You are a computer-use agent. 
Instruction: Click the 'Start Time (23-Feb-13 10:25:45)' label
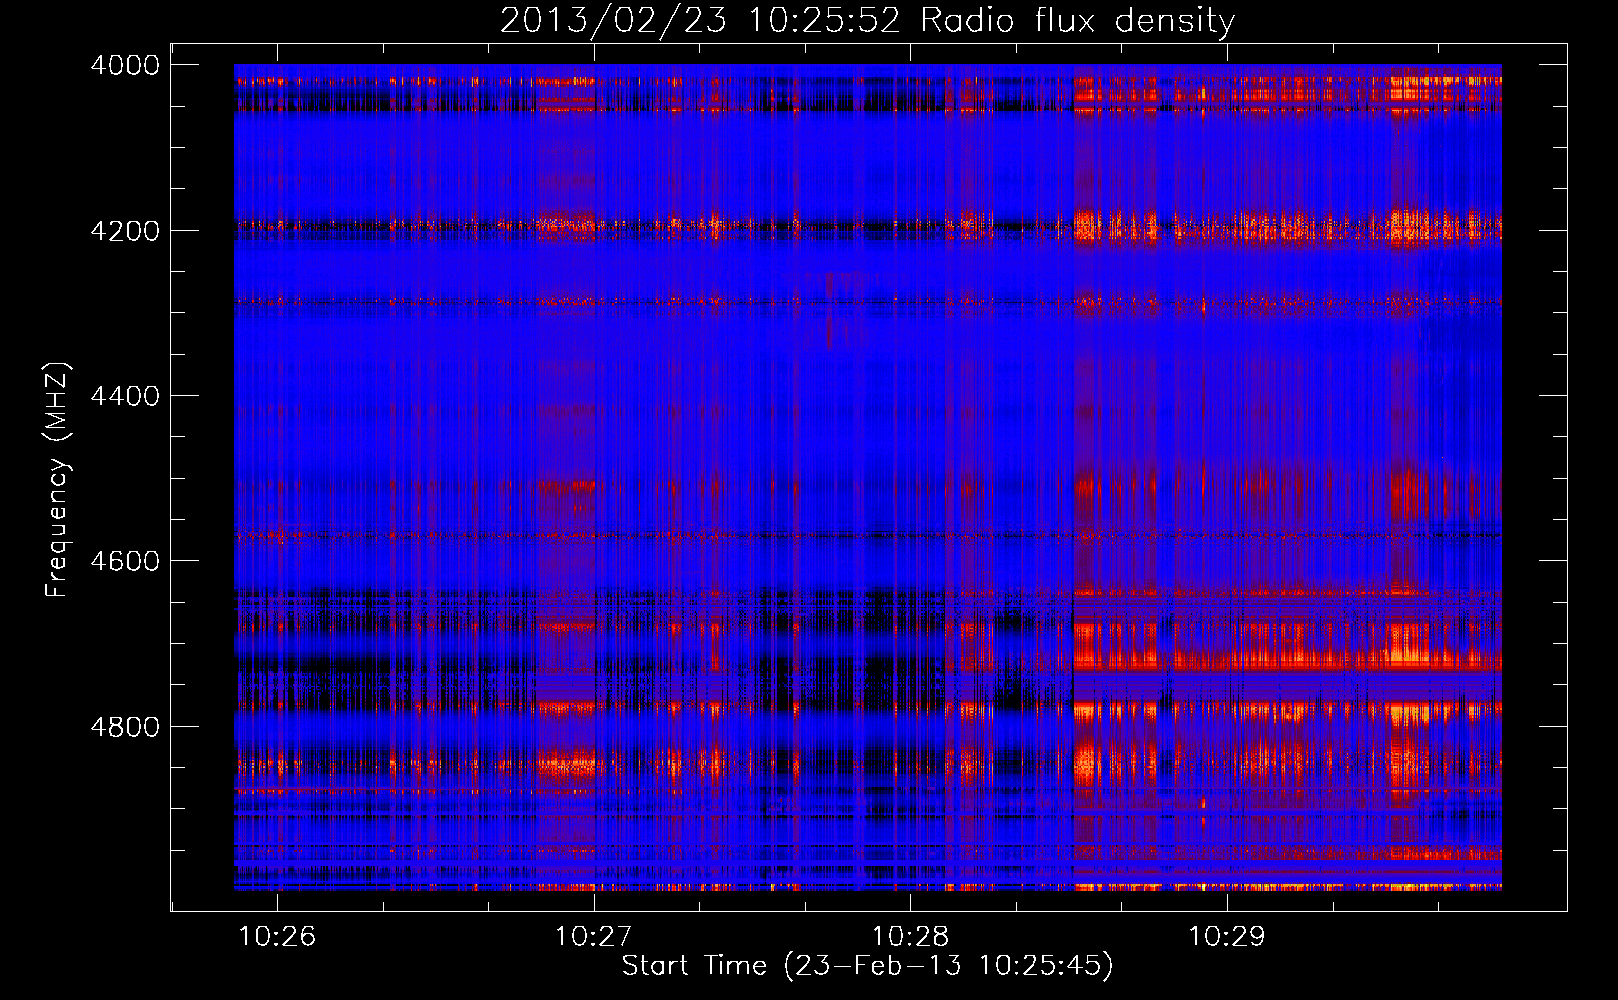[x=867, y=966]
